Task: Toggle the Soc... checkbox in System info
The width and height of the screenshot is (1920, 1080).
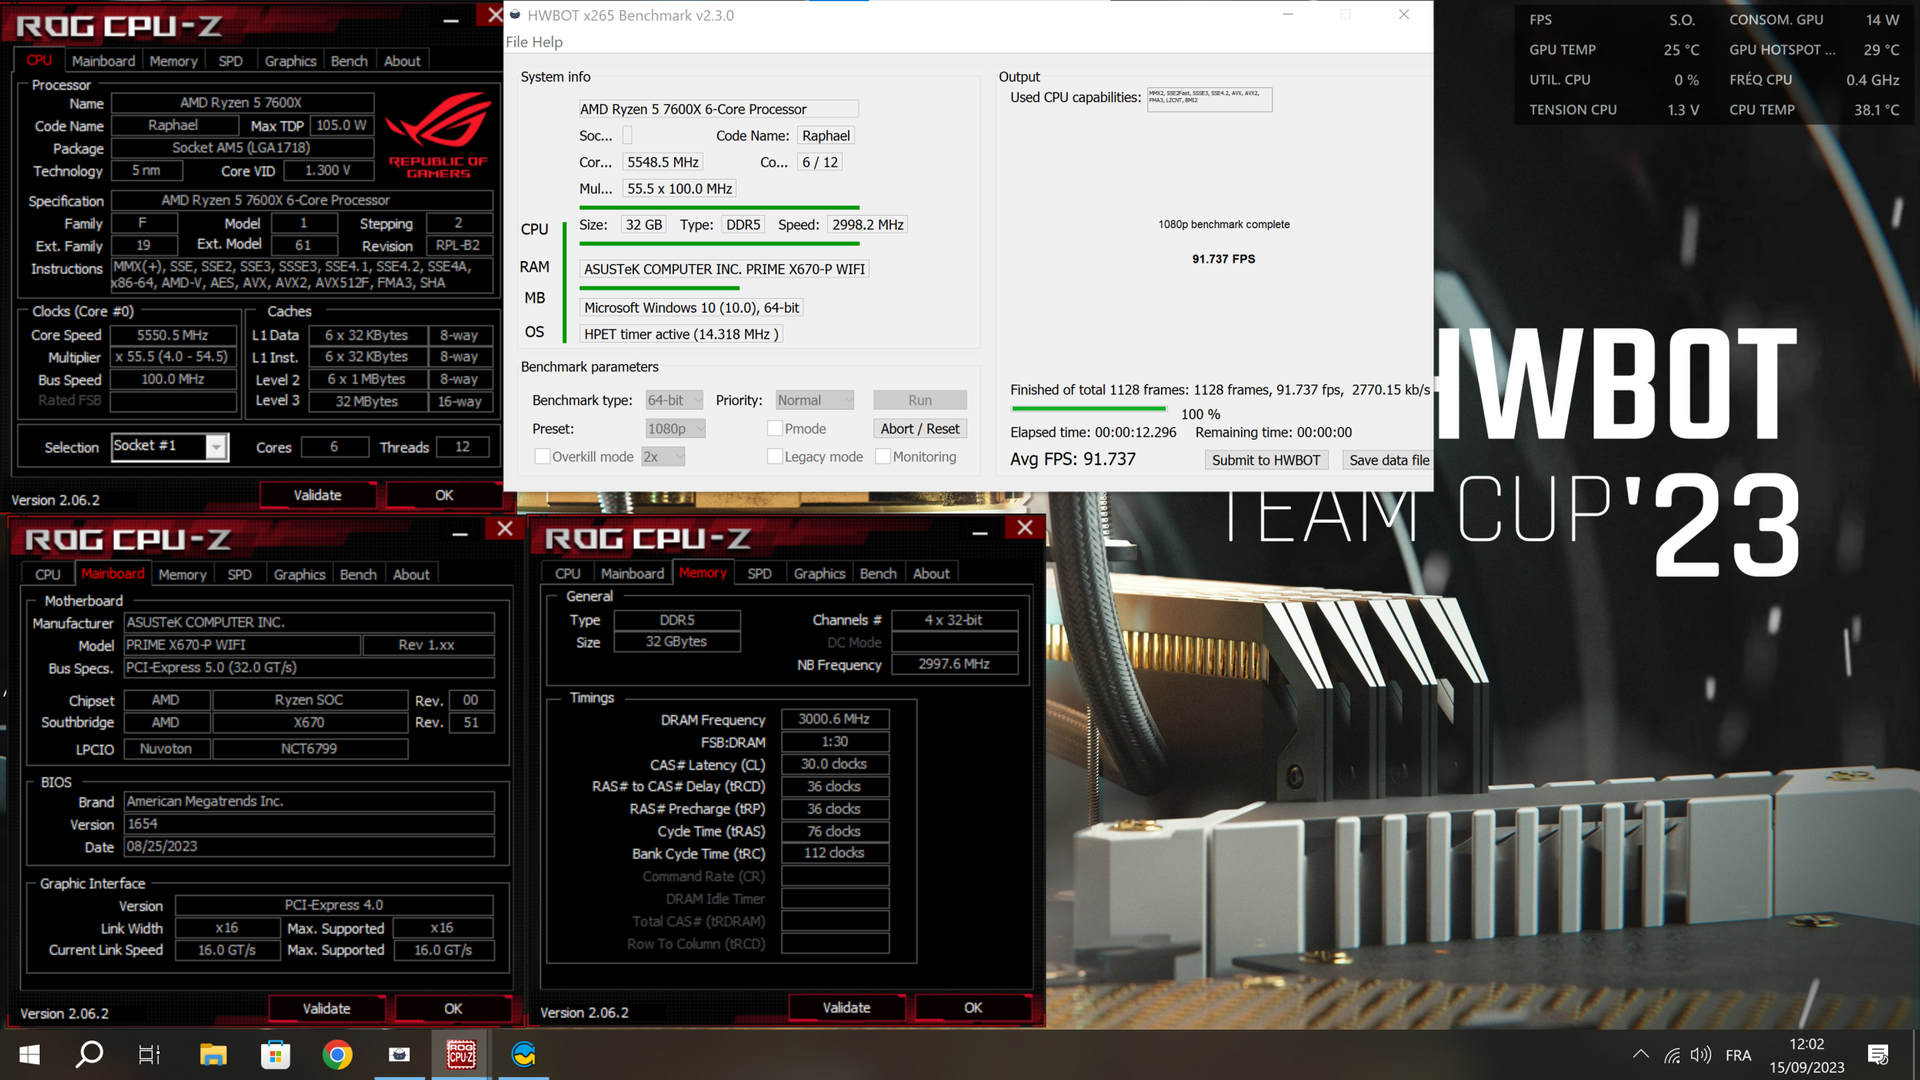Action: [x=627, y=136]
